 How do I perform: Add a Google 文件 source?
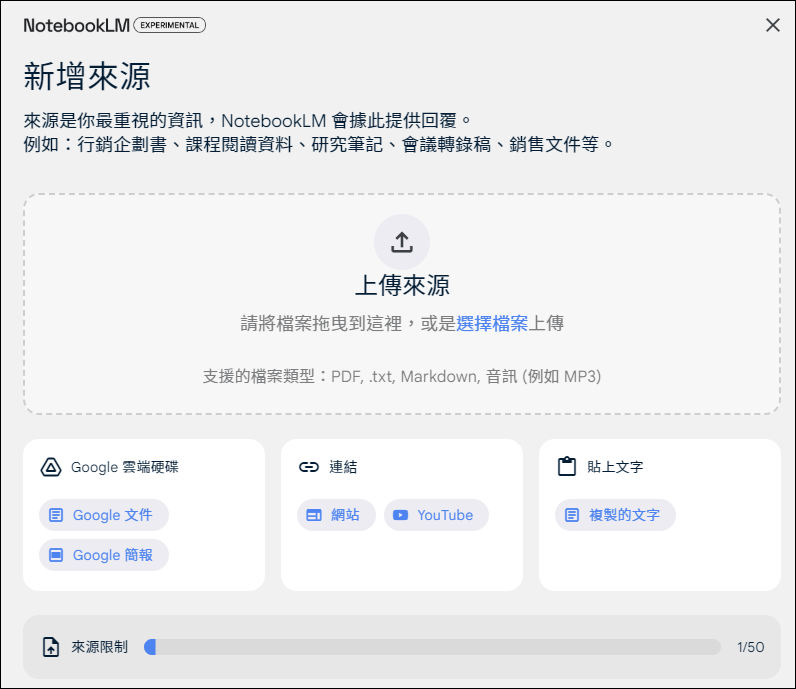[104, 515]
